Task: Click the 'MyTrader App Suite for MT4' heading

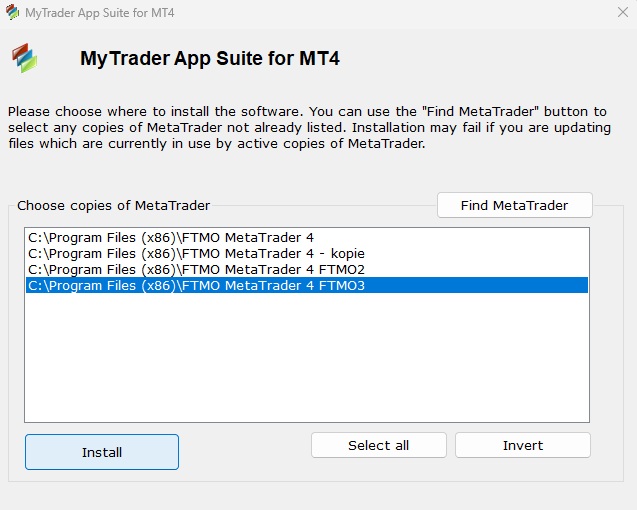Action: click(x=210, y=59)
